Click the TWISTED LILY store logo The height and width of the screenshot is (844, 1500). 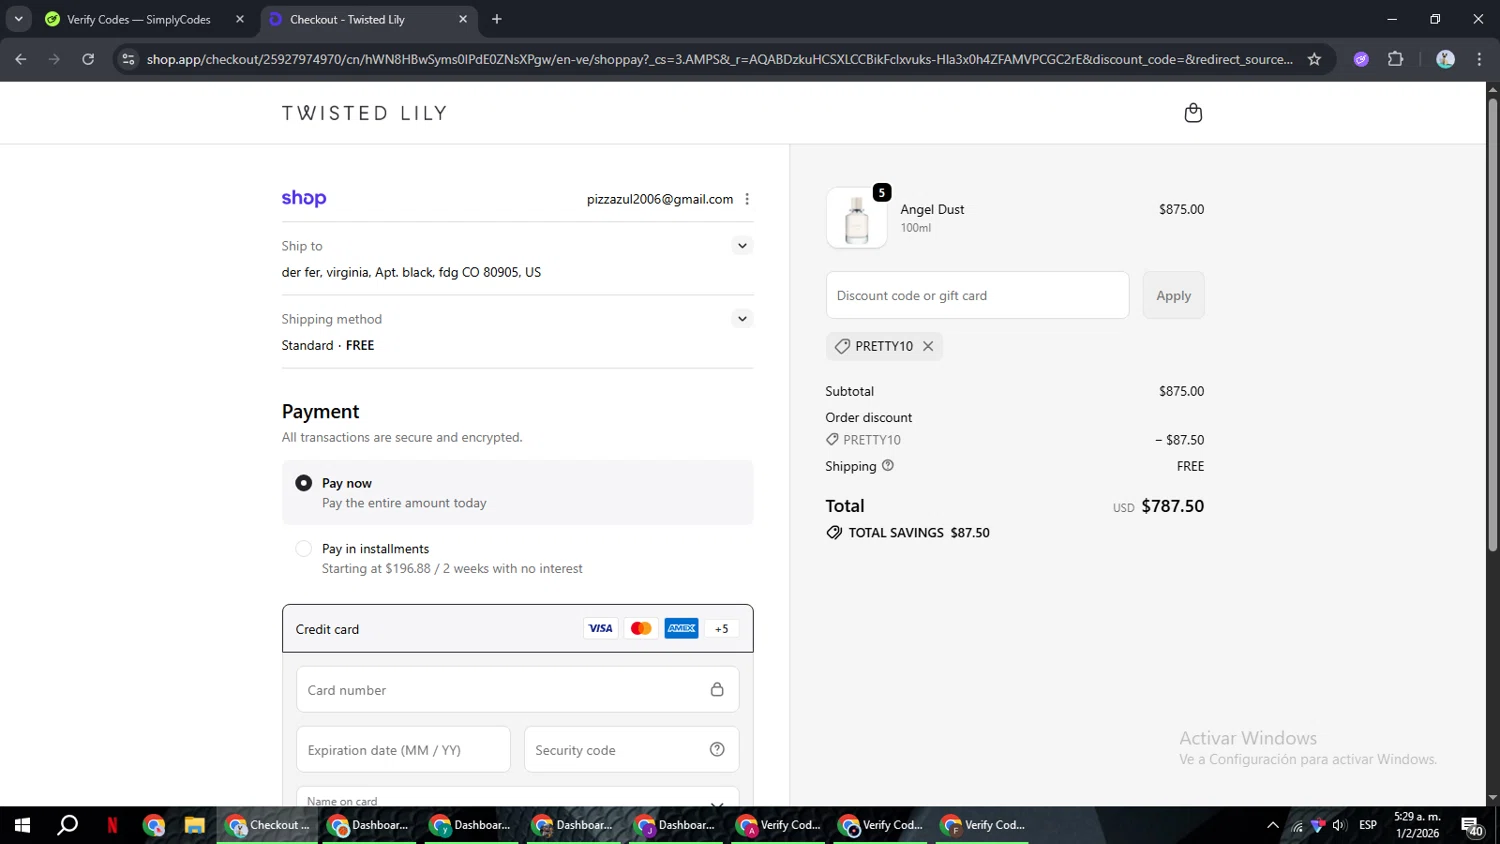(364, 113)
